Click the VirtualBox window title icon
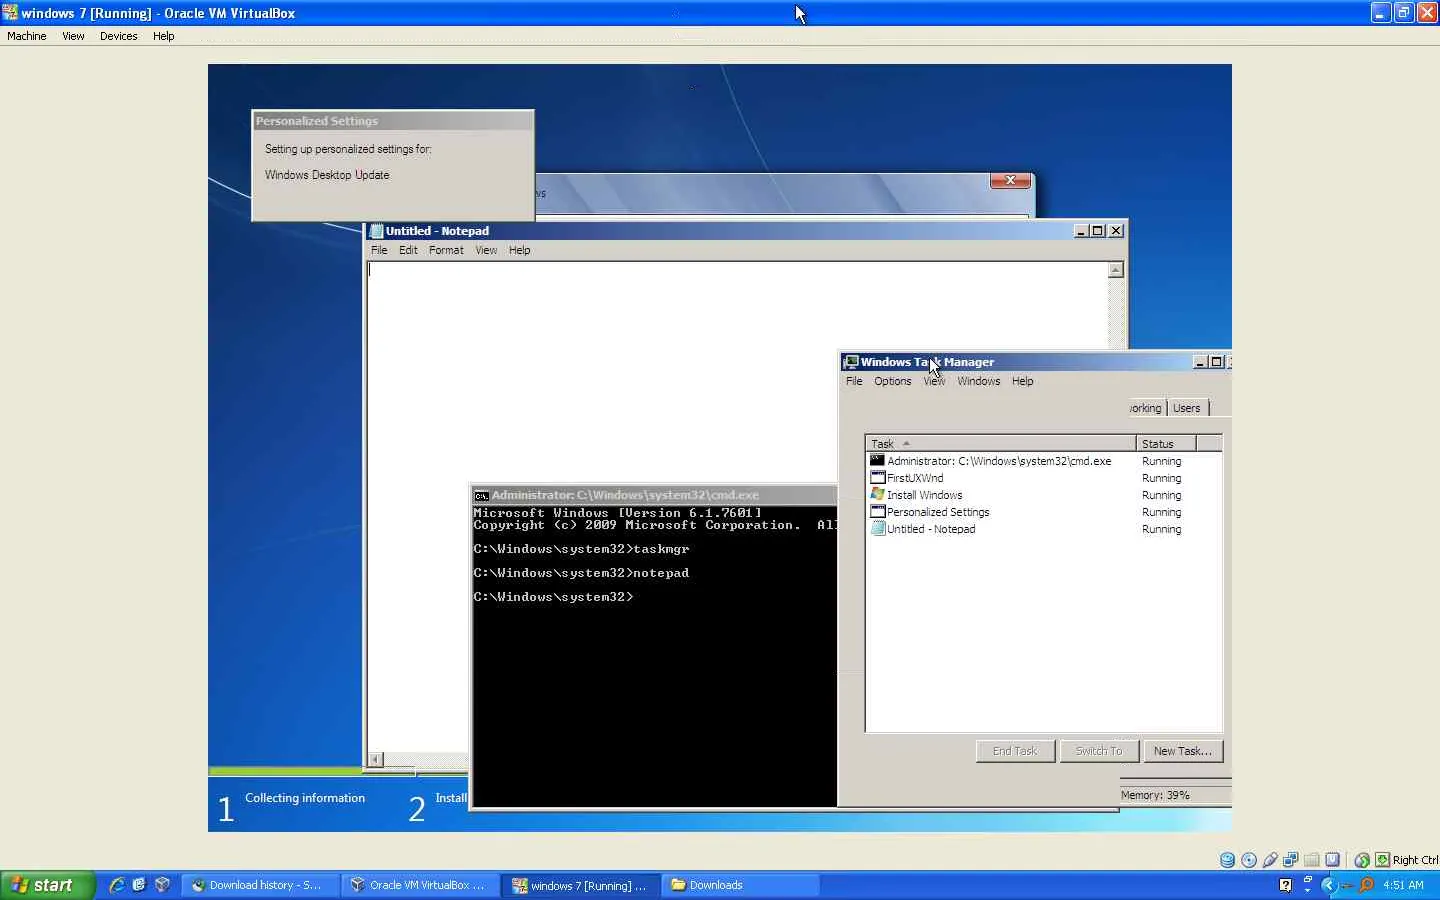Screen dimensions: 1440x900 point(10,13)
